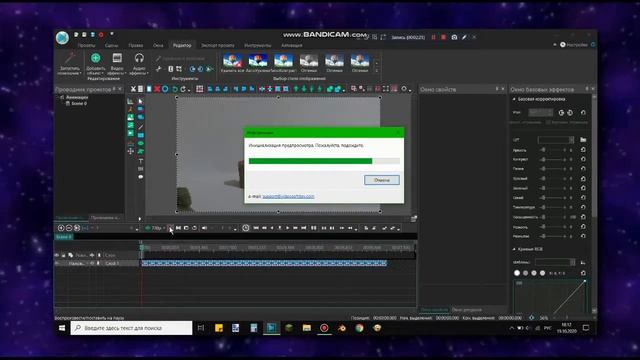Collapse the RGB curves (Кривые RGB) section

click(514, 249)
